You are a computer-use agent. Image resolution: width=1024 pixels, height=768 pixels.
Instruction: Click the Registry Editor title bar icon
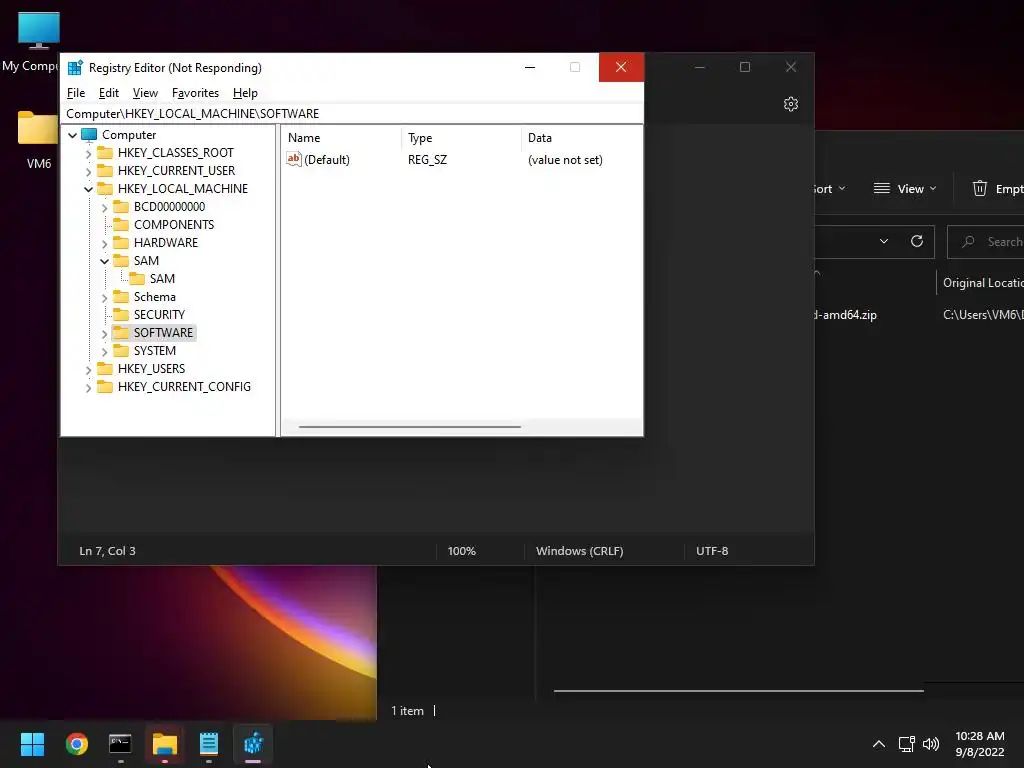[x=76, y=67]
